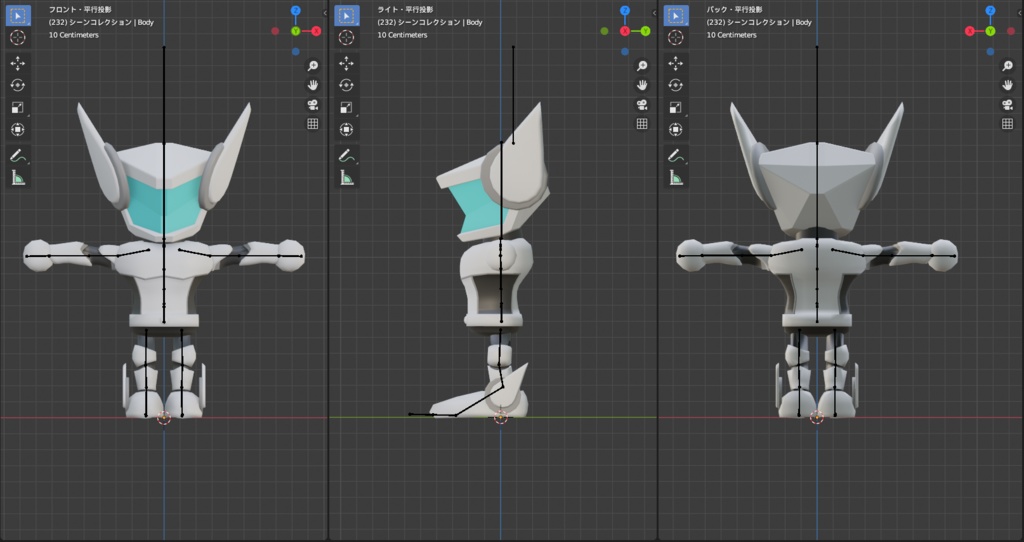The width and height of the screenshot is (1024, 542).
Task: Activate the Rotate tool in Front viewport
Action: (x=18, y=85)
